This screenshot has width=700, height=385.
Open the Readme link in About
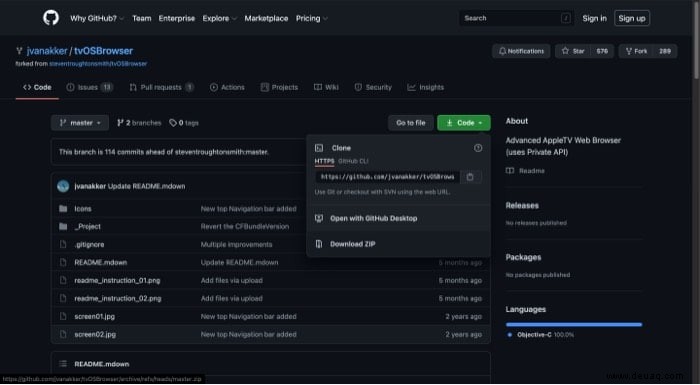point(525,171)
